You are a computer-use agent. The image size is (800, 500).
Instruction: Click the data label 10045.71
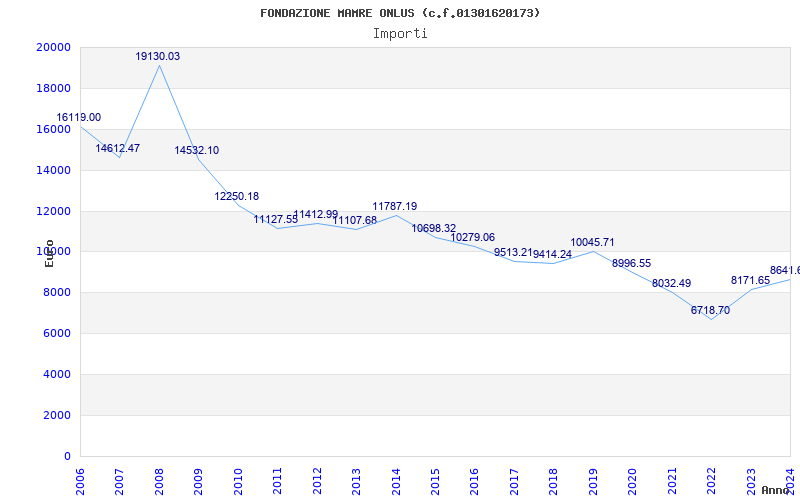coord(592,243)
